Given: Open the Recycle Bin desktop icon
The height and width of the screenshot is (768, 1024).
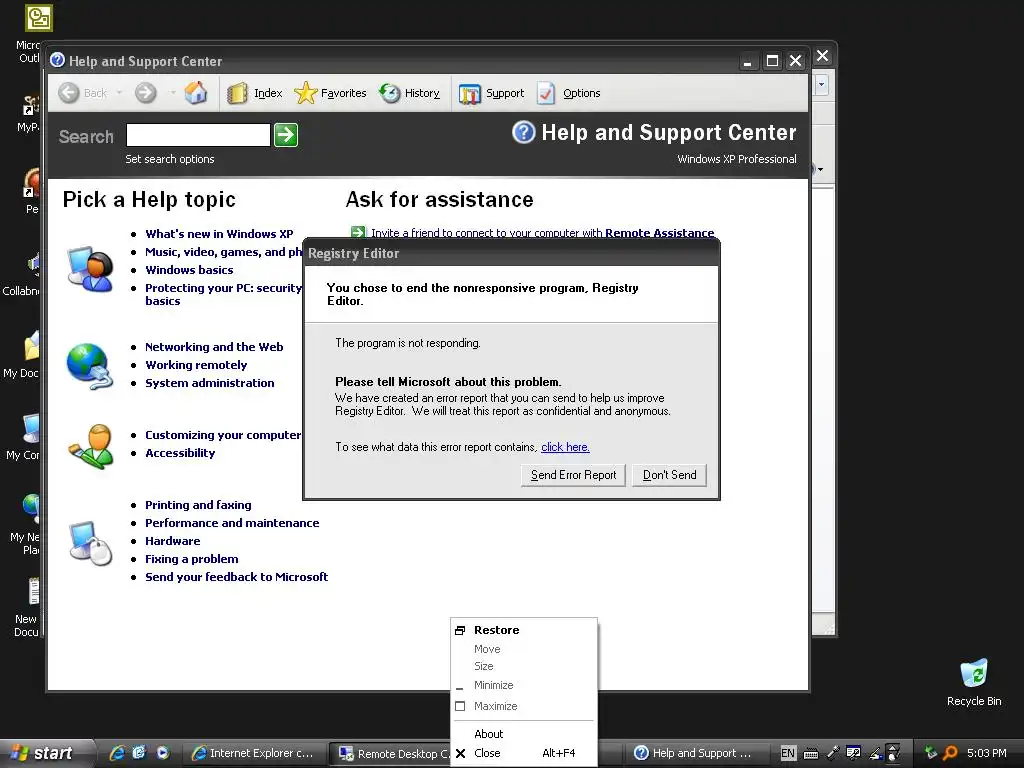Looking at the screenshot, I should pyautogui.click(x=974, y=682).
